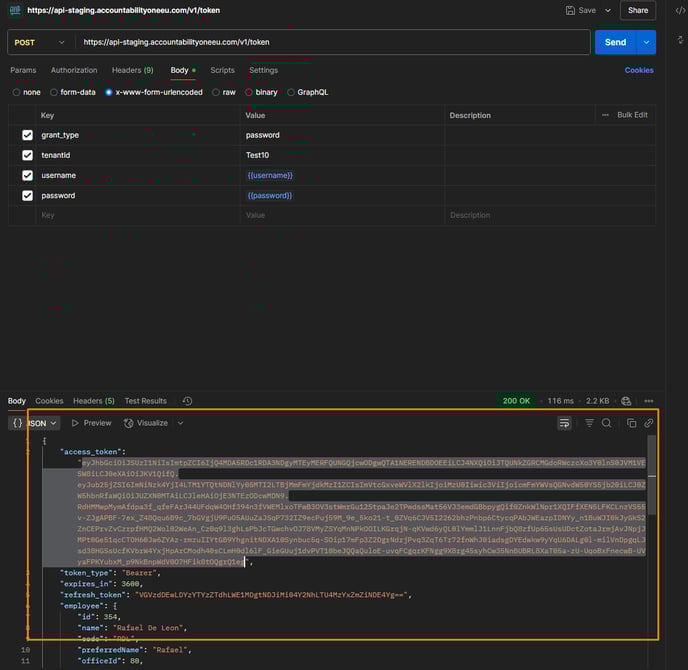Open the response Headers (5) tab
This screenshot has width=688, height=670.
(94, 401)
